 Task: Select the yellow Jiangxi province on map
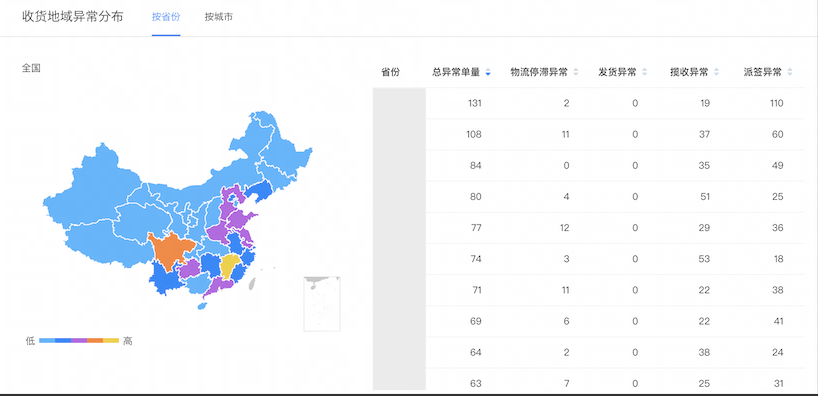pos(228,266)
